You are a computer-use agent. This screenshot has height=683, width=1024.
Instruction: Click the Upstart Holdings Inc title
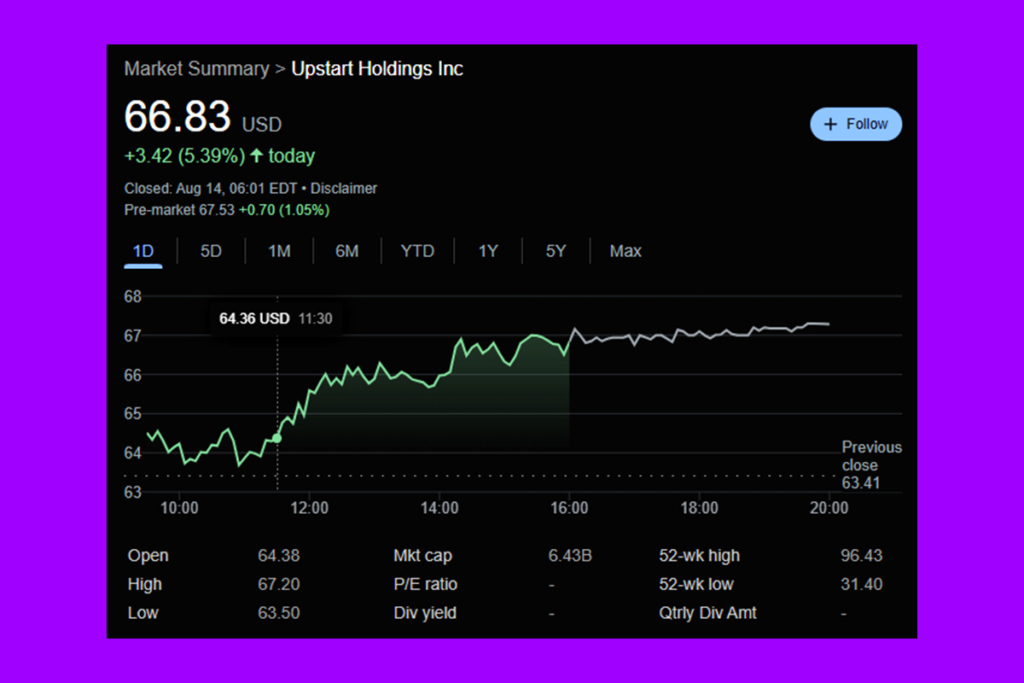pos(377,69)
